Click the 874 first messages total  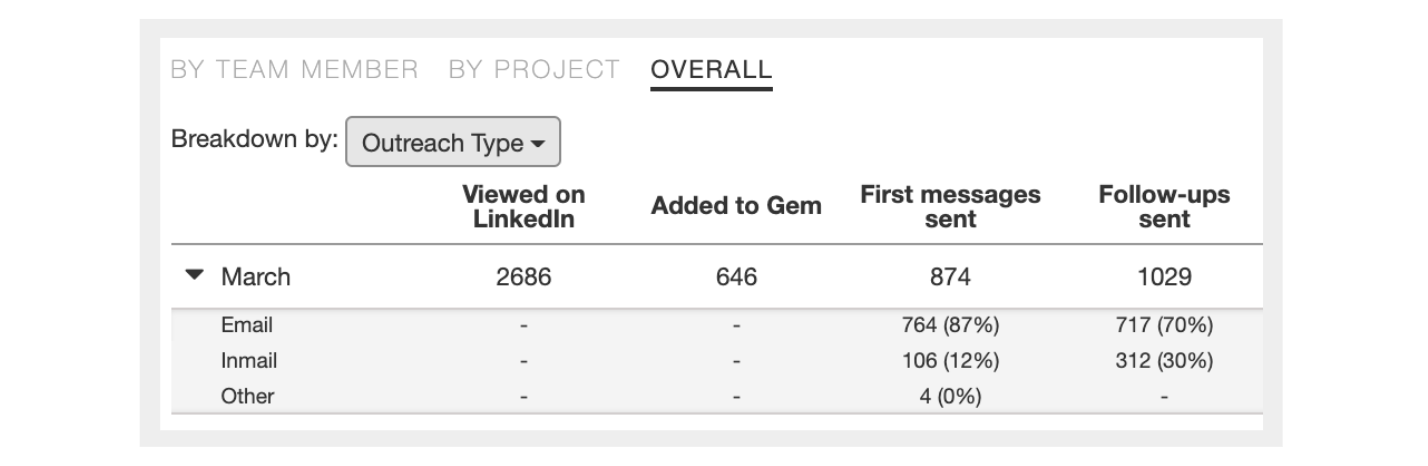pyautogui.click(x=950, y=277)
